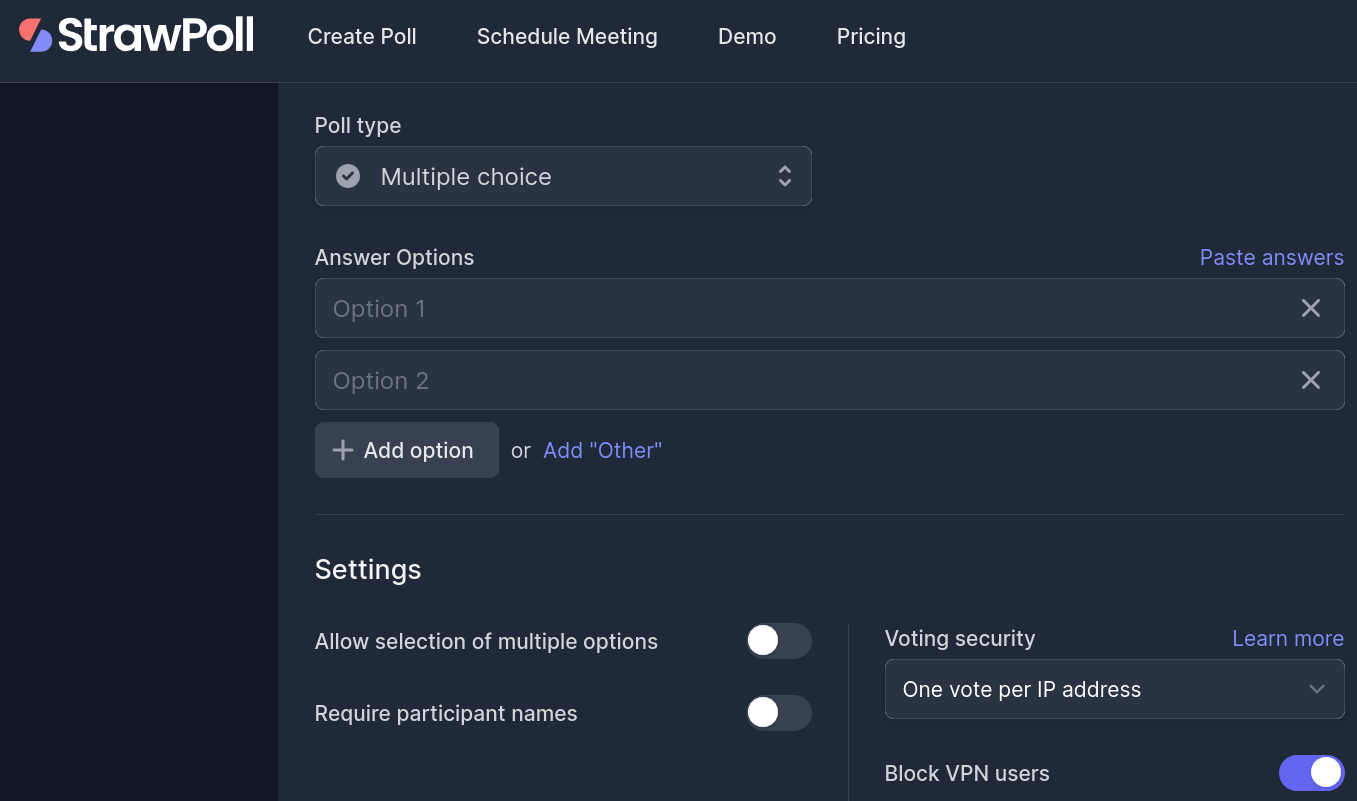Click the StrawPoll logo icon
Screen dimensions: 1357x801
click(x=36, y=35)
